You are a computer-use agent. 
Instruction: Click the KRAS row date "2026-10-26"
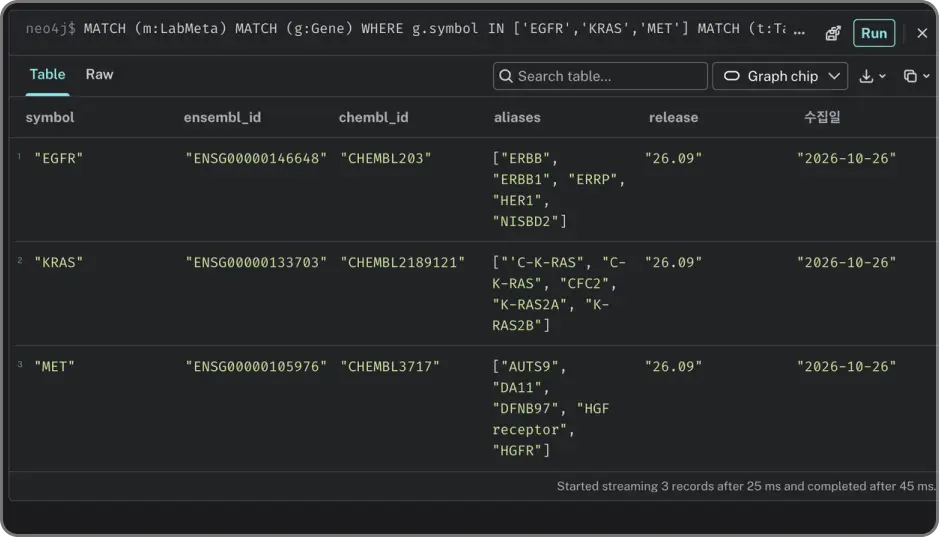[846, 263]
